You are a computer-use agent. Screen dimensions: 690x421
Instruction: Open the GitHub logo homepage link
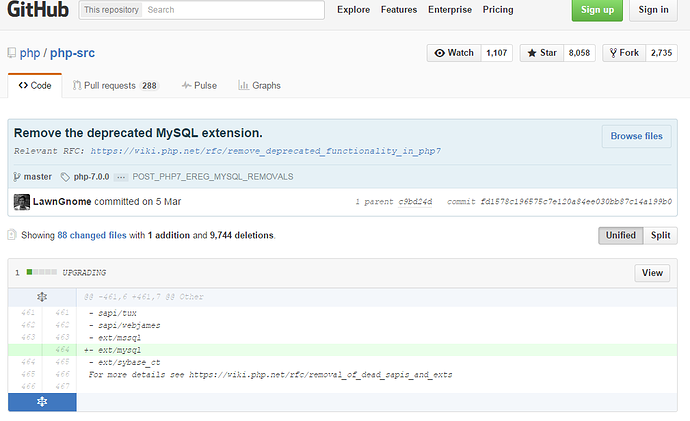[38, 10]
